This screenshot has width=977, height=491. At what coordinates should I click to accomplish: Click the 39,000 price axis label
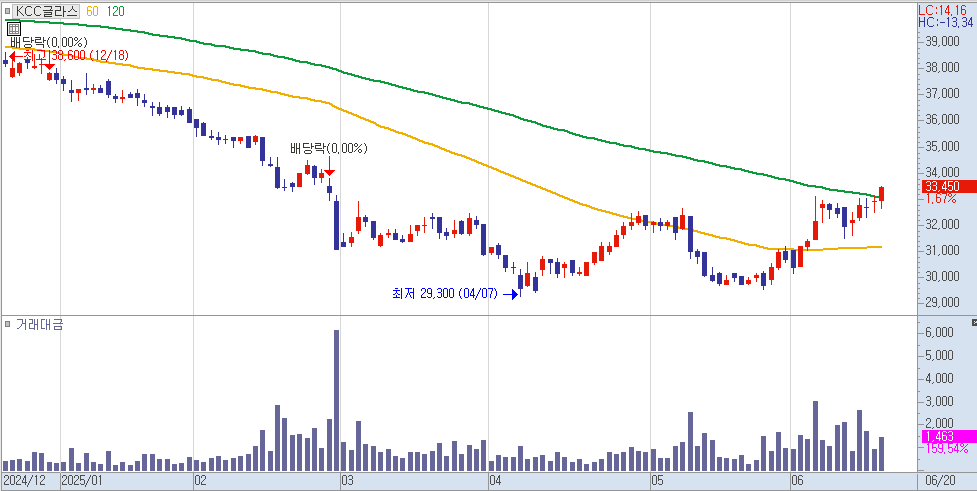[941, 41]
